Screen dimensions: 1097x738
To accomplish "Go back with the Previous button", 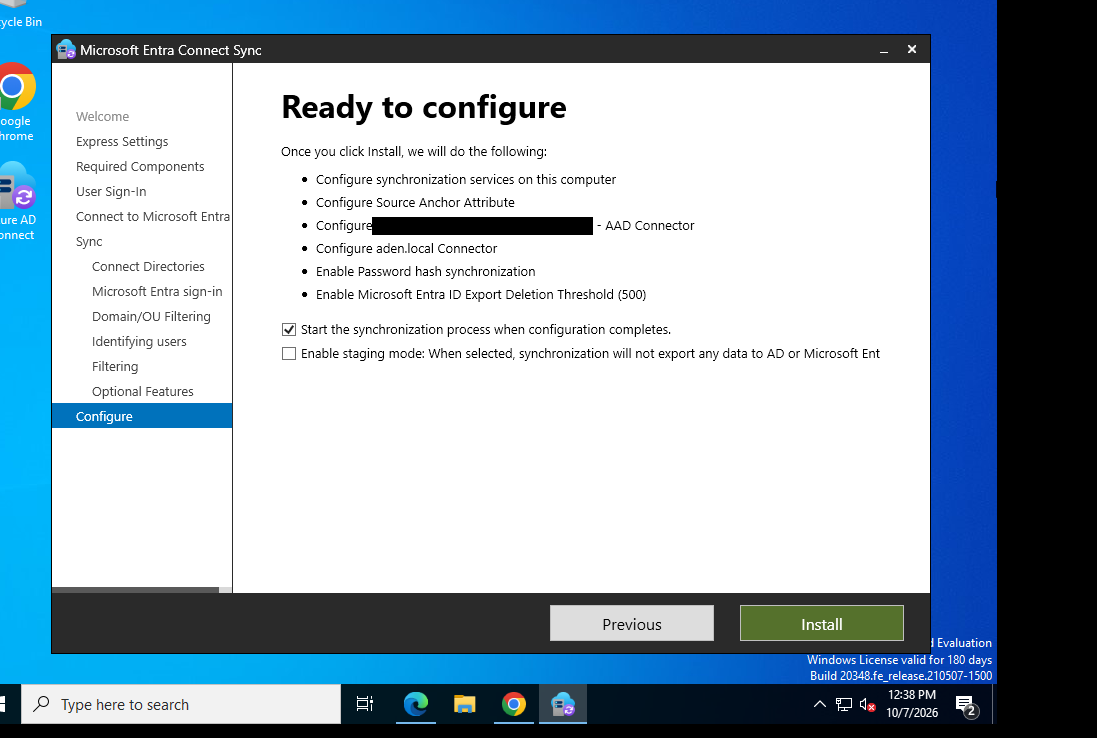I will click(632, 623).
